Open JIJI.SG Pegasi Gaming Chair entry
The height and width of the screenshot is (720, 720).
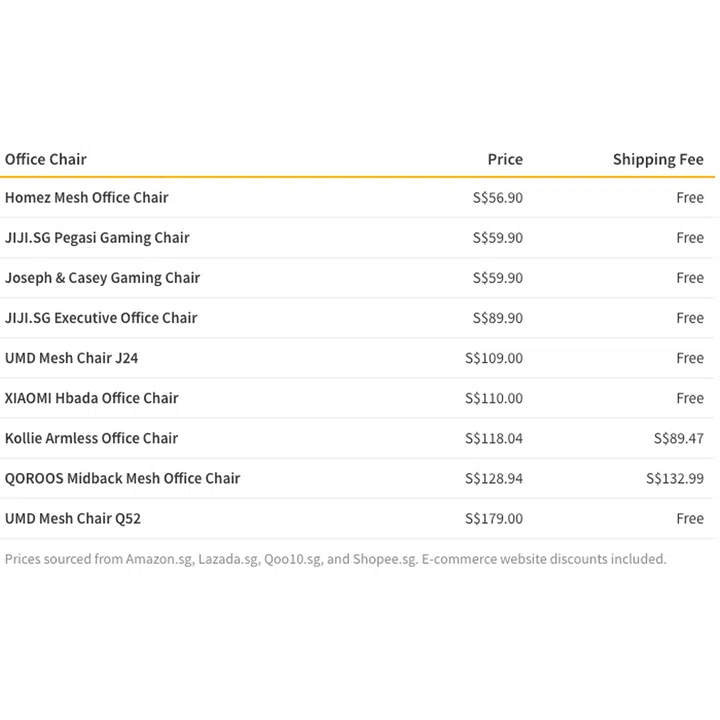coord(97,238)
